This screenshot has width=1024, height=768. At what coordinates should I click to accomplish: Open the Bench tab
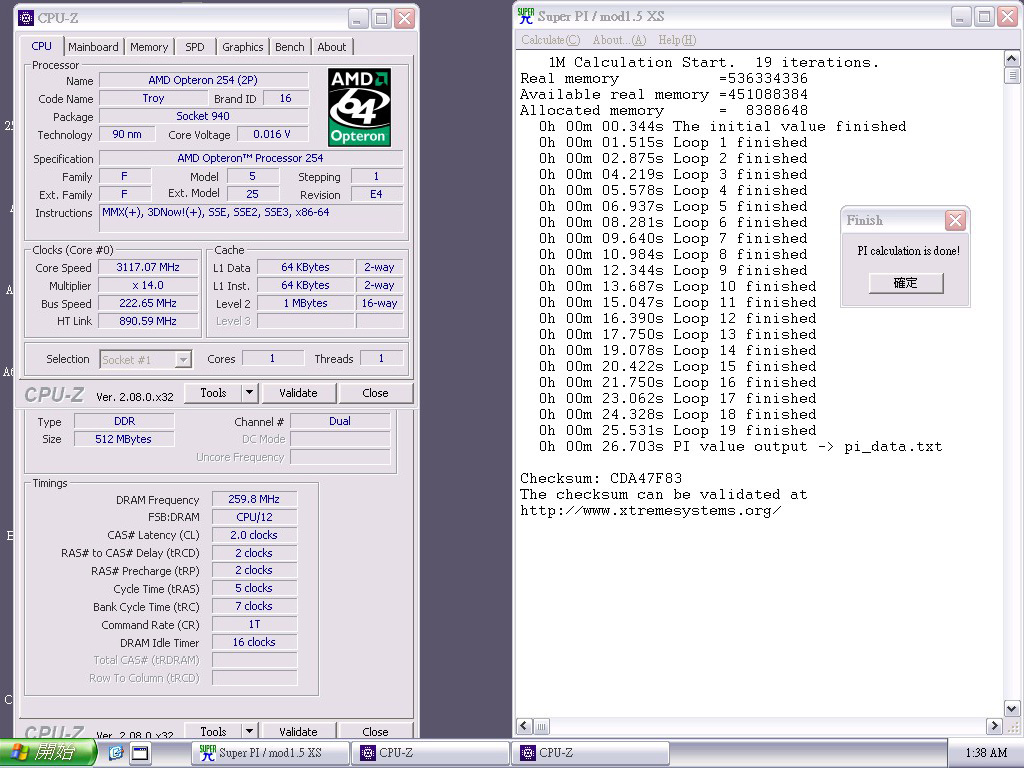click(x=289, y=47)
